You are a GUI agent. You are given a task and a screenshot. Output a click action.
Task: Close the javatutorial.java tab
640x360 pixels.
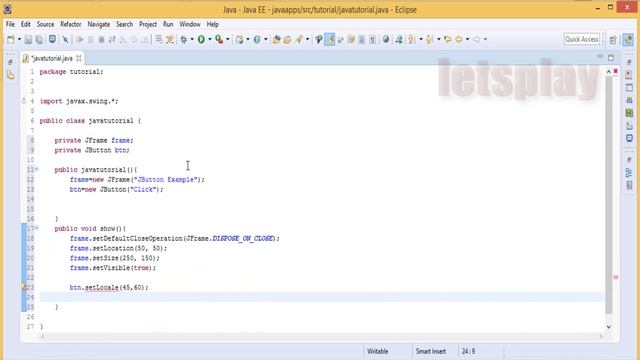point(78,58)
